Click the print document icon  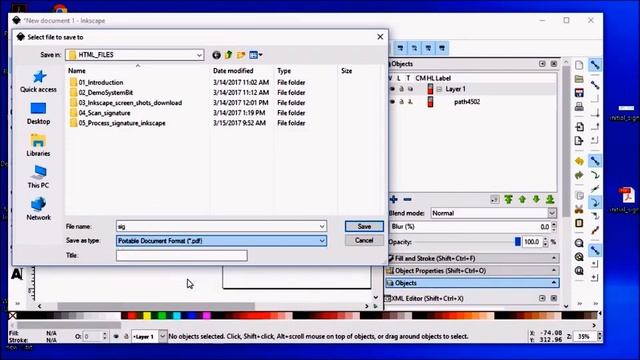coord(579,107)
